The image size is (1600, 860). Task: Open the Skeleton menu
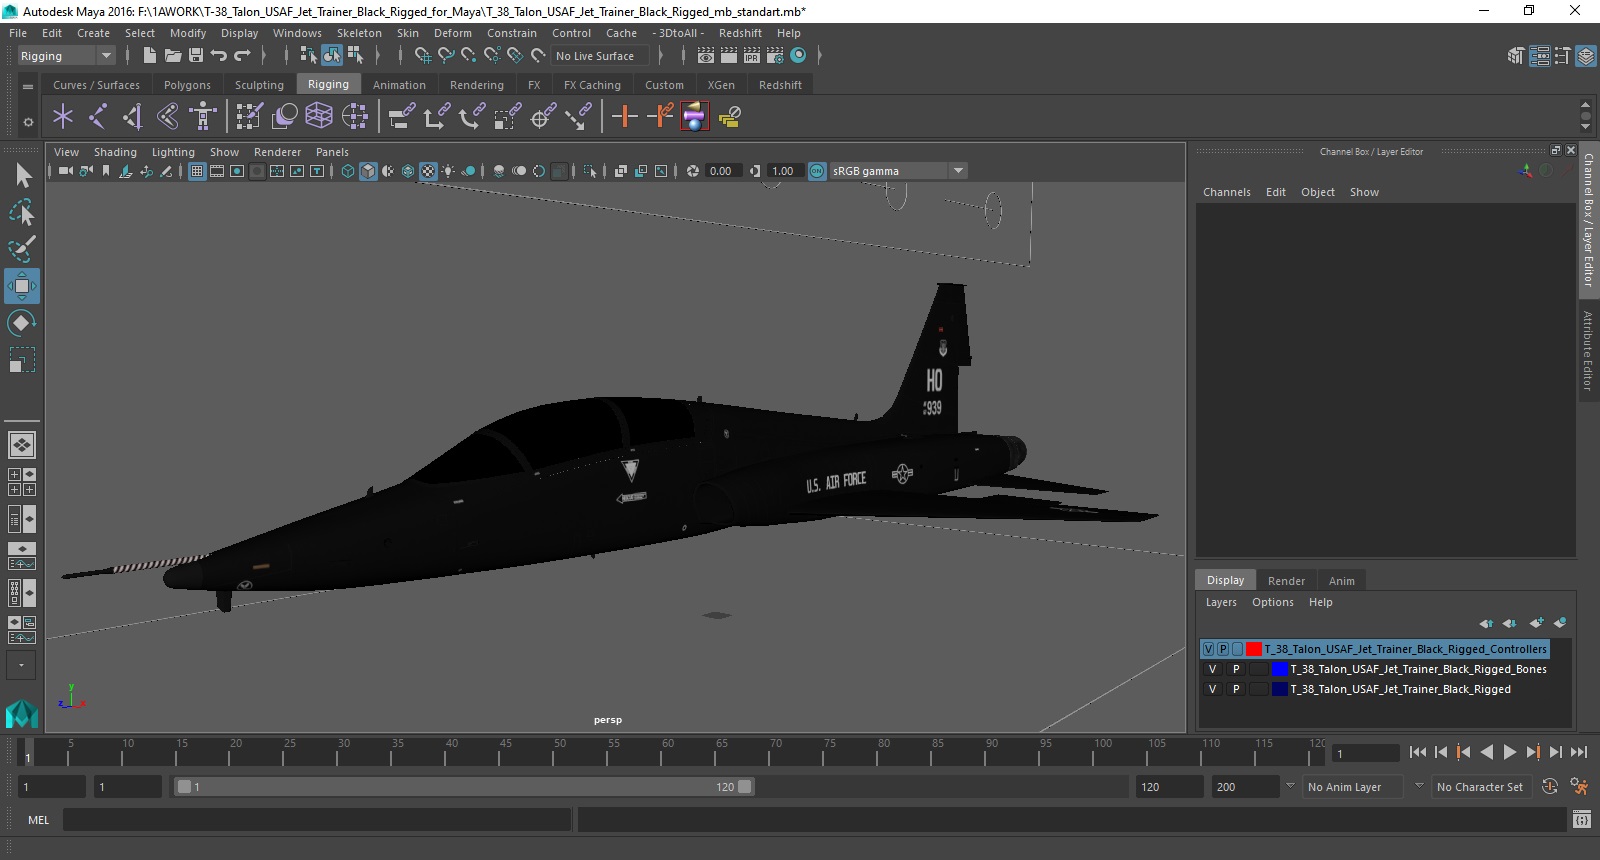click(359, 33)
